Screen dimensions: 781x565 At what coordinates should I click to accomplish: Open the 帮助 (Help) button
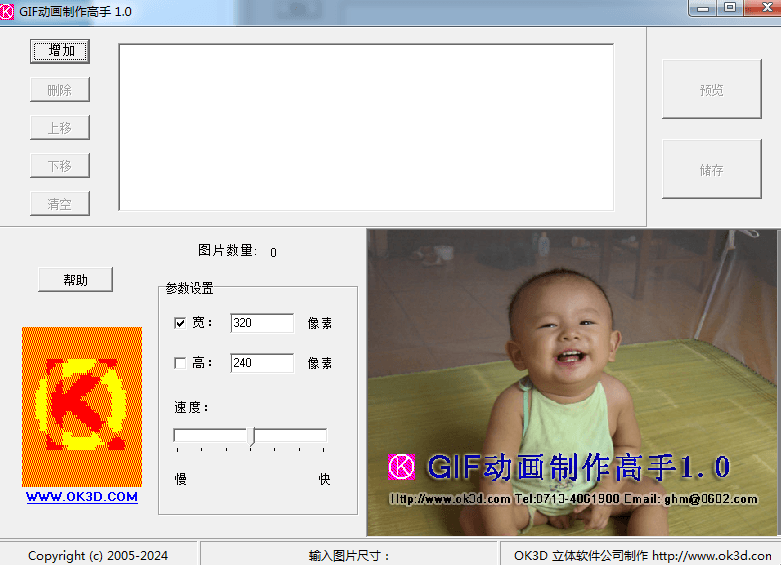(x=76, y=280)
